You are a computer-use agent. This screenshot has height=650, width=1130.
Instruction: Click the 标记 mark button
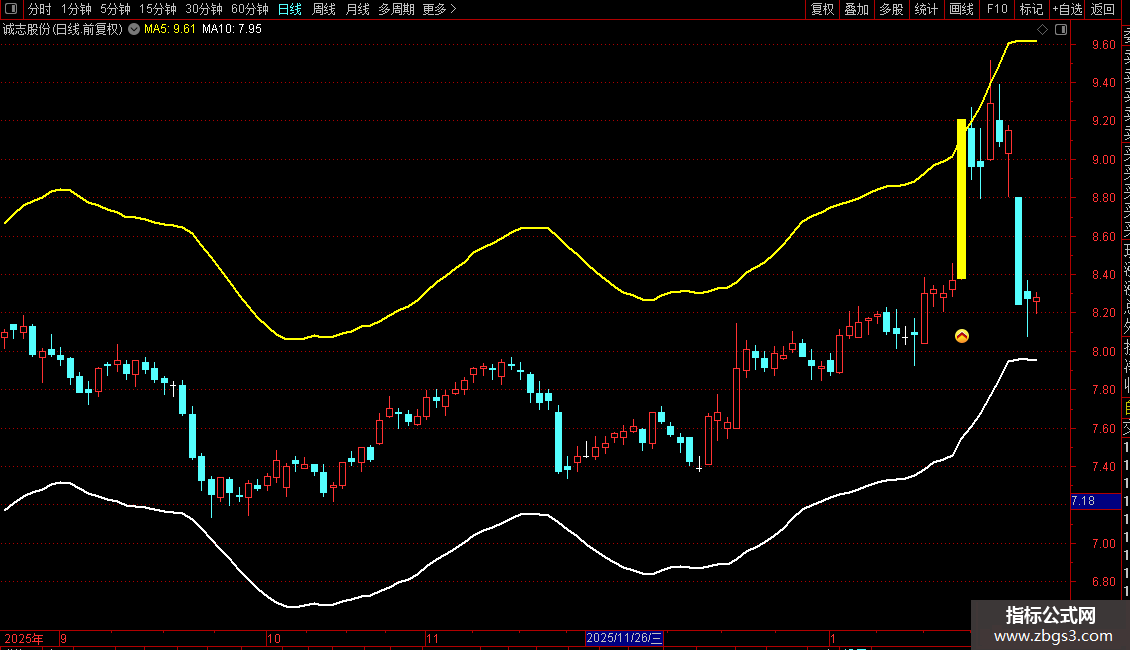[x=1031, y=9]
